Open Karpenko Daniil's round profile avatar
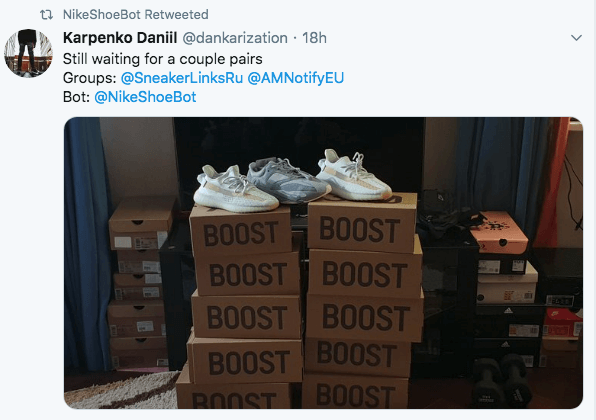The width and height of the screenshot is (596, 420). pyautogui.click(x=28, y=53)
